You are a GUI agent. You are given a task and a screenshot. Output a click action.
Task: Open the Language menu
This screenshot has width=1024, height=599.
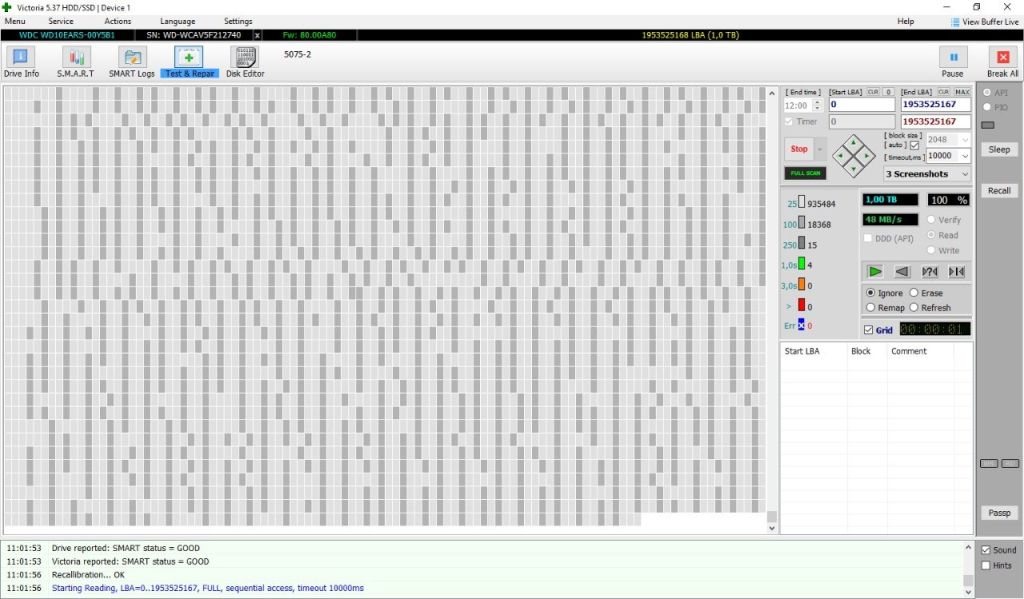coord(178,22)
